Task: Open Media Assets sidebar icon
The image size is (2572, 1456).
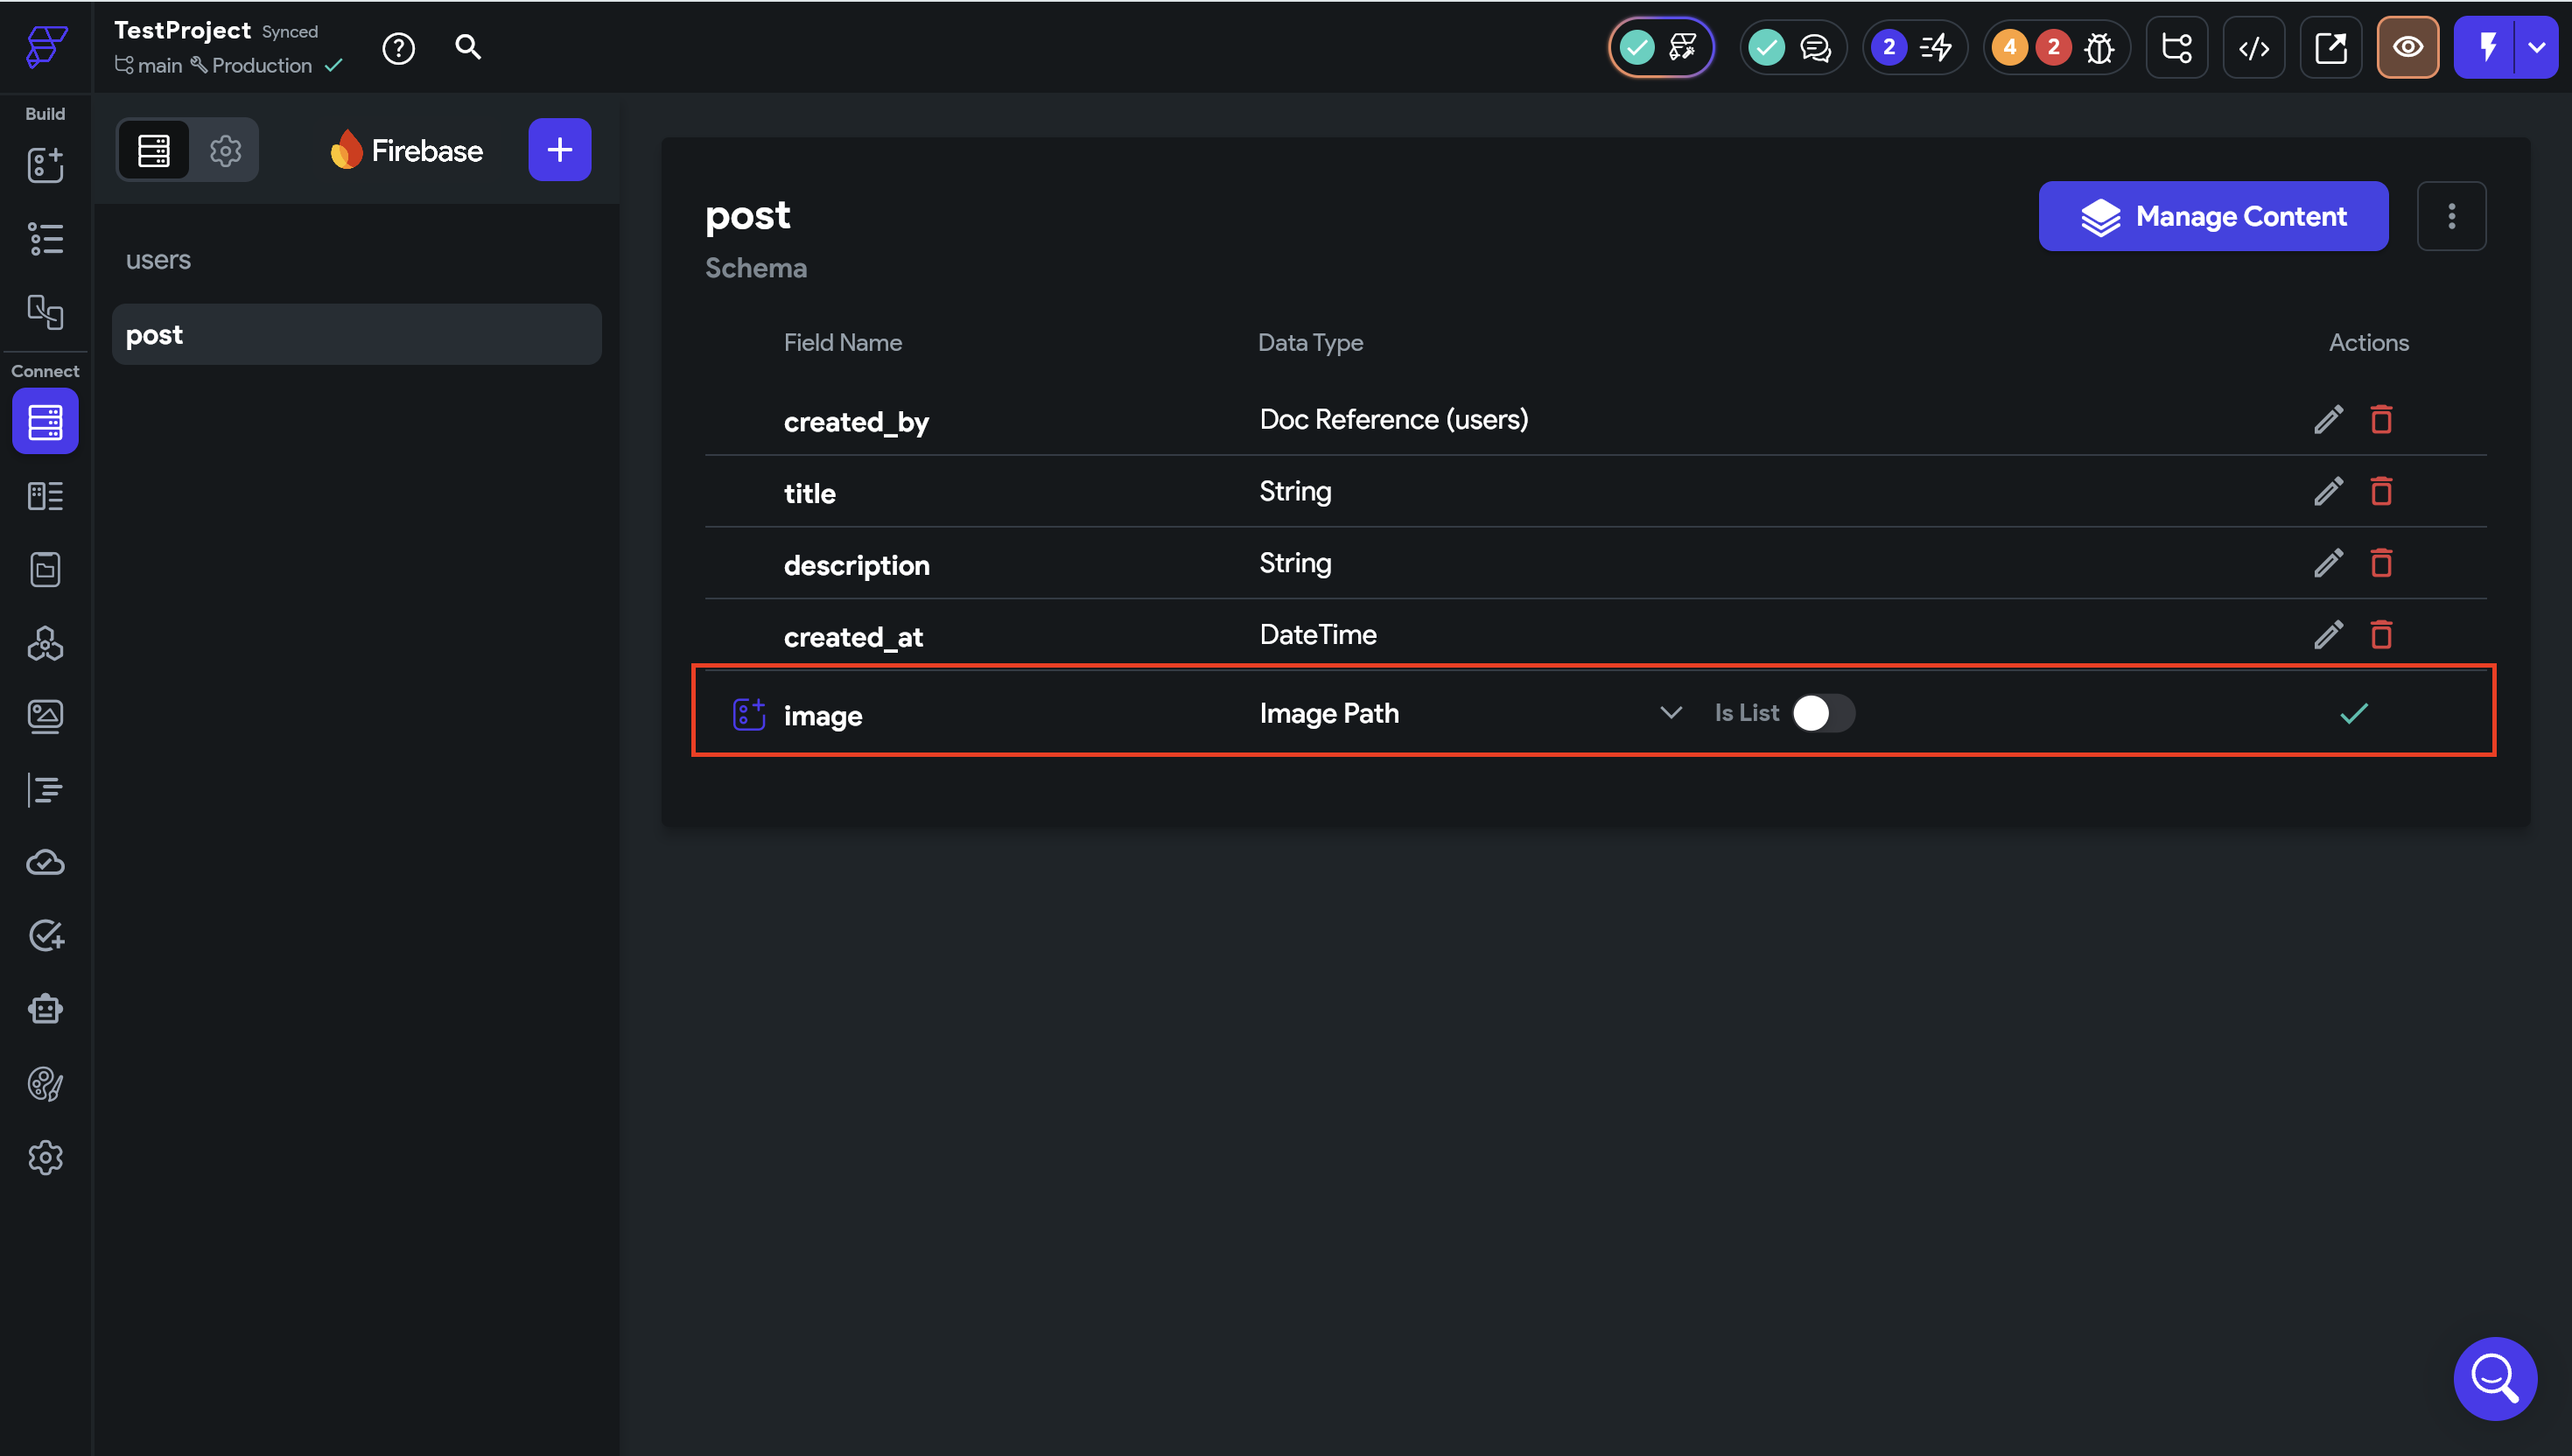Action: click(45, 716)
